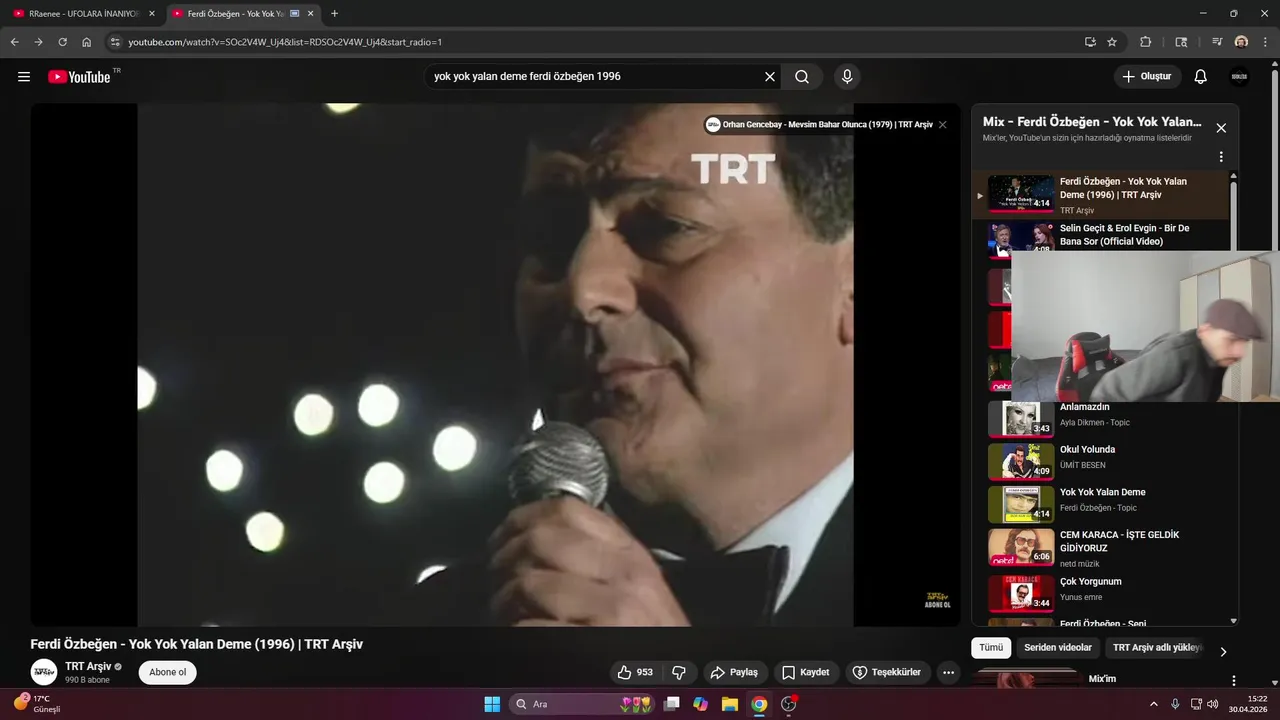Open Mix playlist three-dot options
The height and width of the screenshot is (720, 1280).
click(x=1221, y=157)
